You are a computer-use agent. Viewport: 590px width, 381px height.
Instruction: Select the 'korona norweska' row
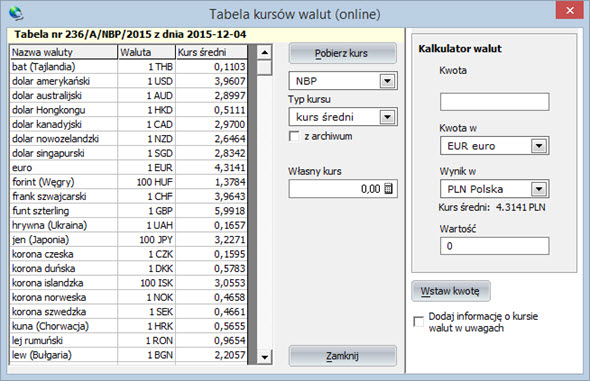pyautogui.click(x=128, y=297)
